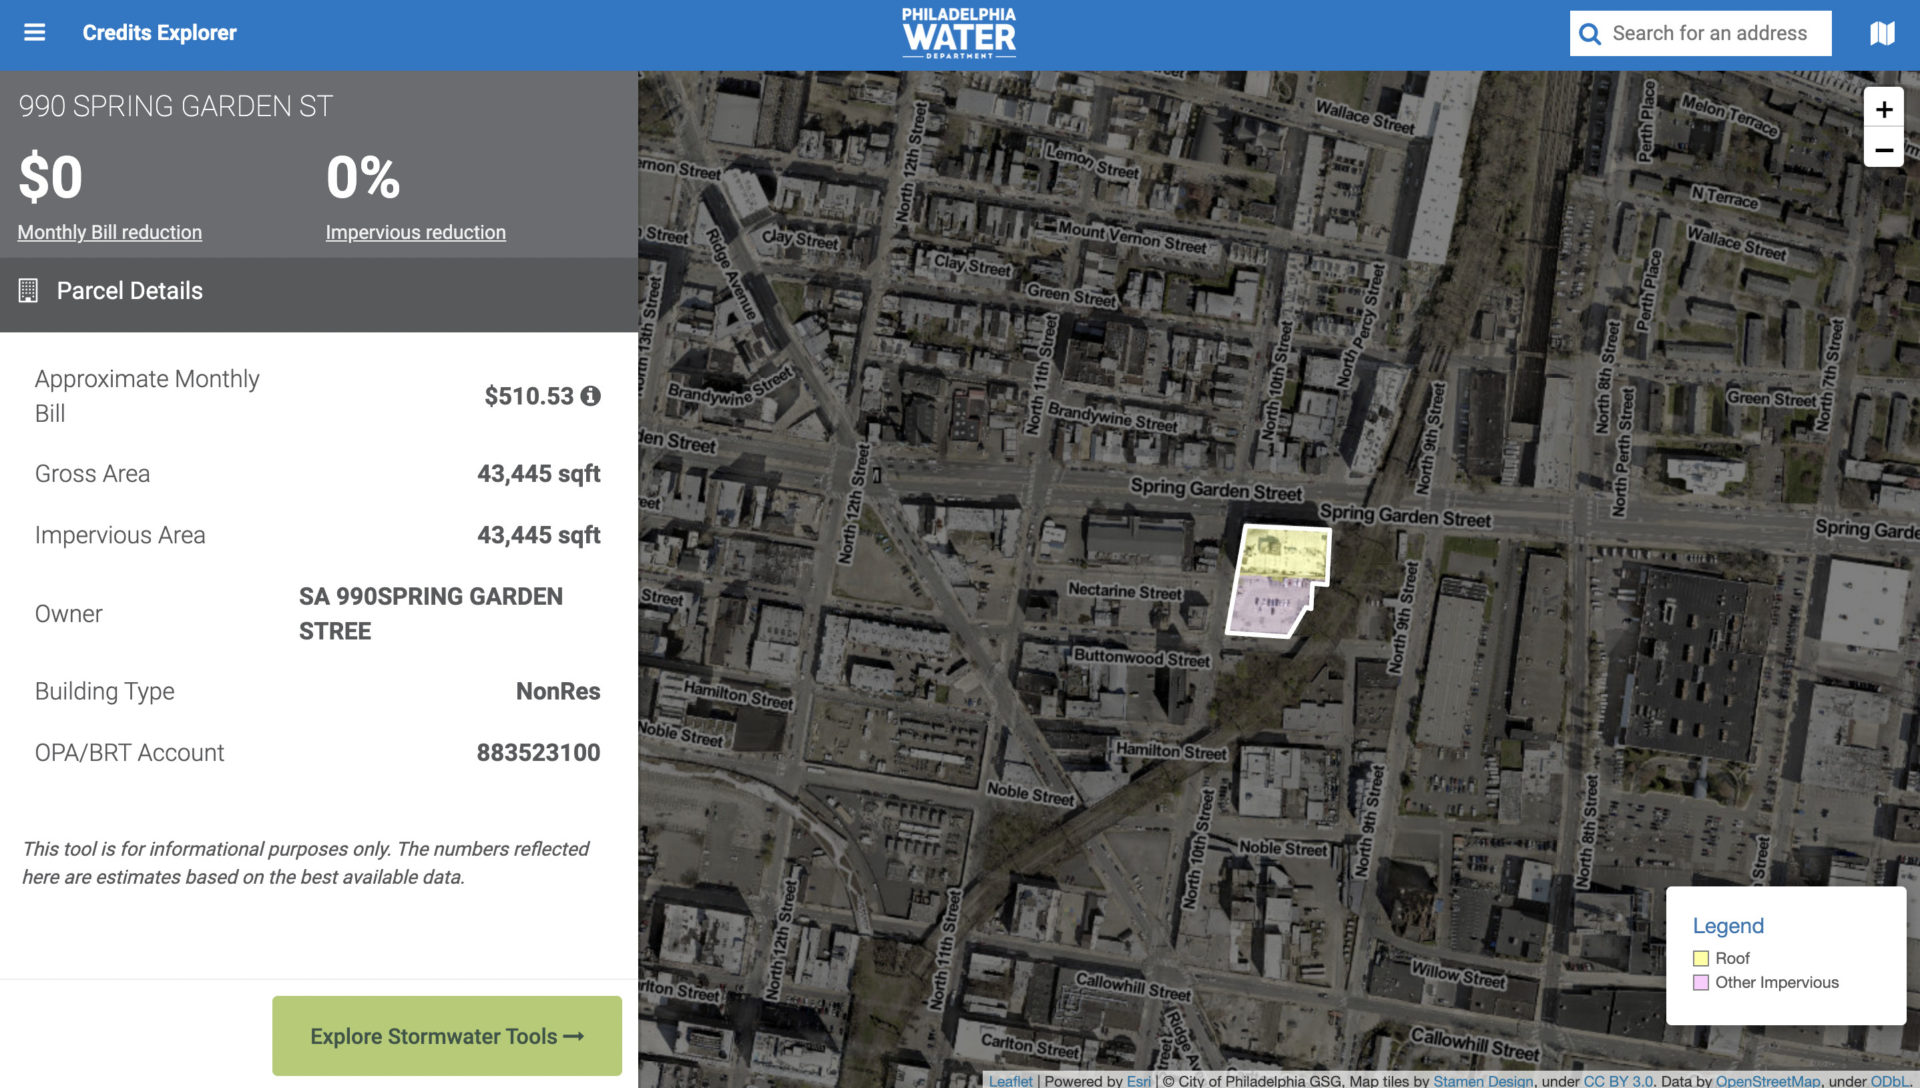Open the Leaflet attribution link

coord(1010,1080)
